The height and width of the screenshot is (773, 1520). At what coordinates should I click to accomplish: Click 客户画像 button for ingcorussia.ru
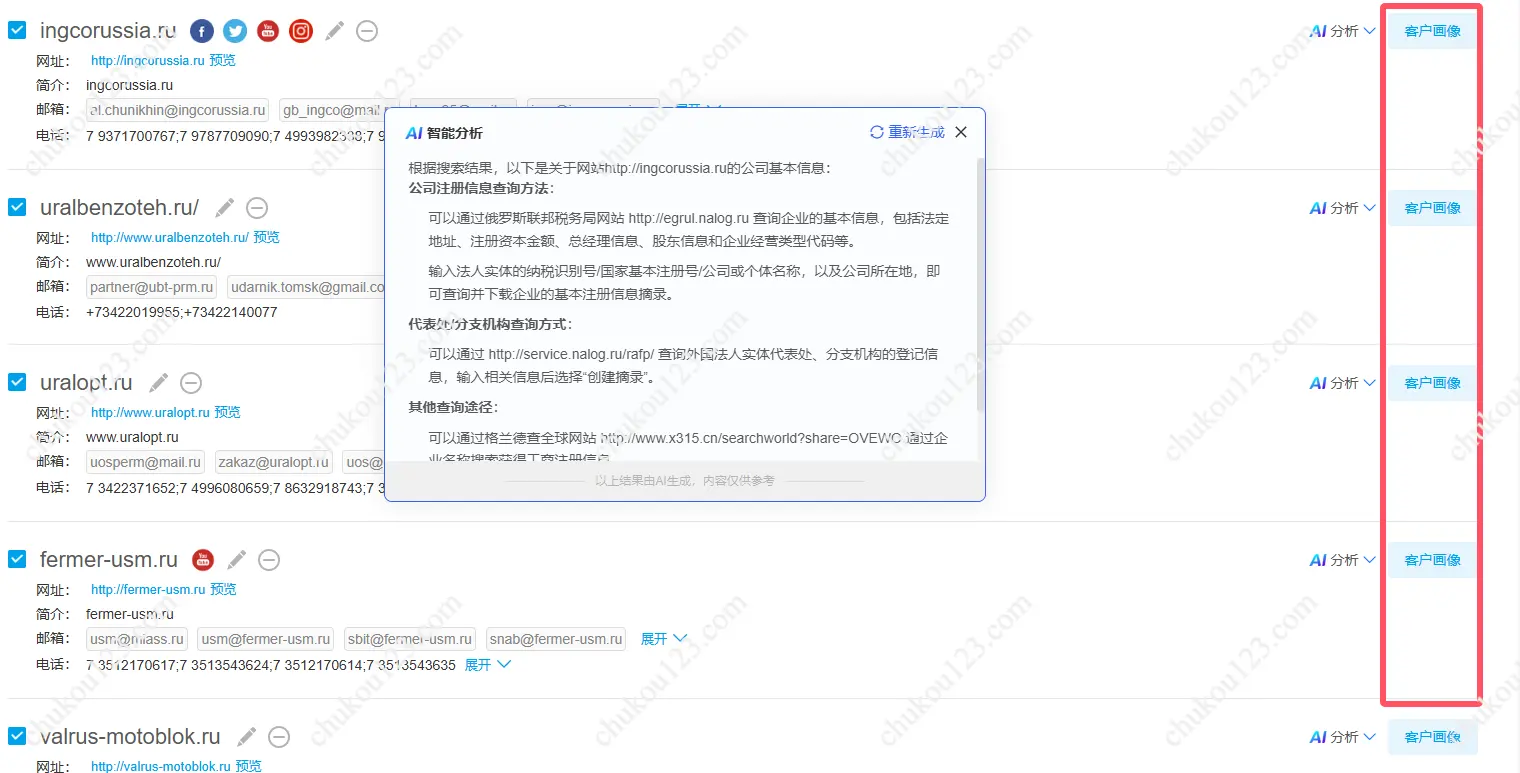1432,31
